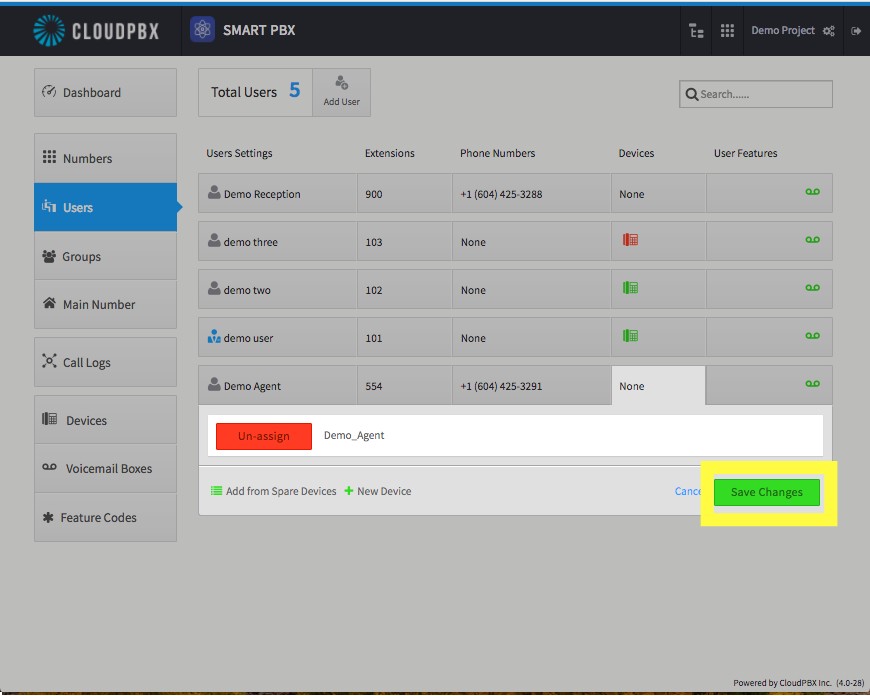Viewport: 870px width, 696px height.
Task: Click the logout icon in top bar
Action: pyautogui.click(x=856, y=31)
